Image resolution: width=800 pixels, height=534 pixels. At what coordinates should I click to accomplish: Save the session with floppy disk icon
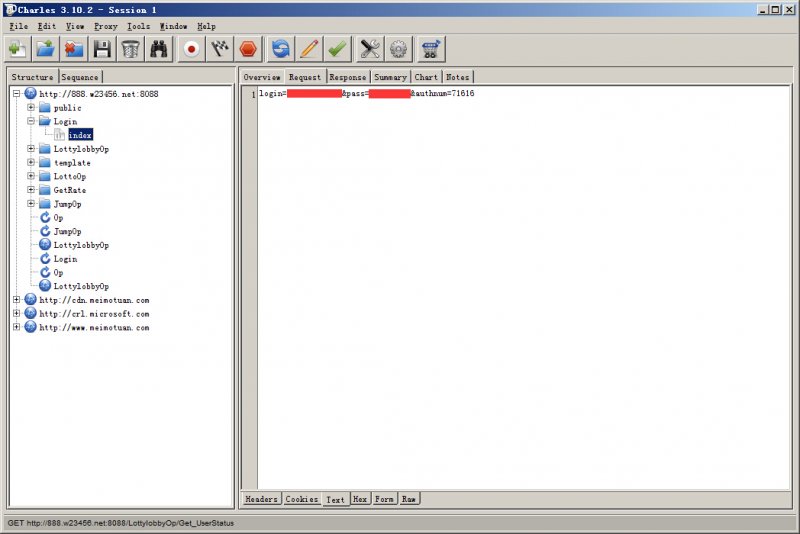[x=102, y=49]
